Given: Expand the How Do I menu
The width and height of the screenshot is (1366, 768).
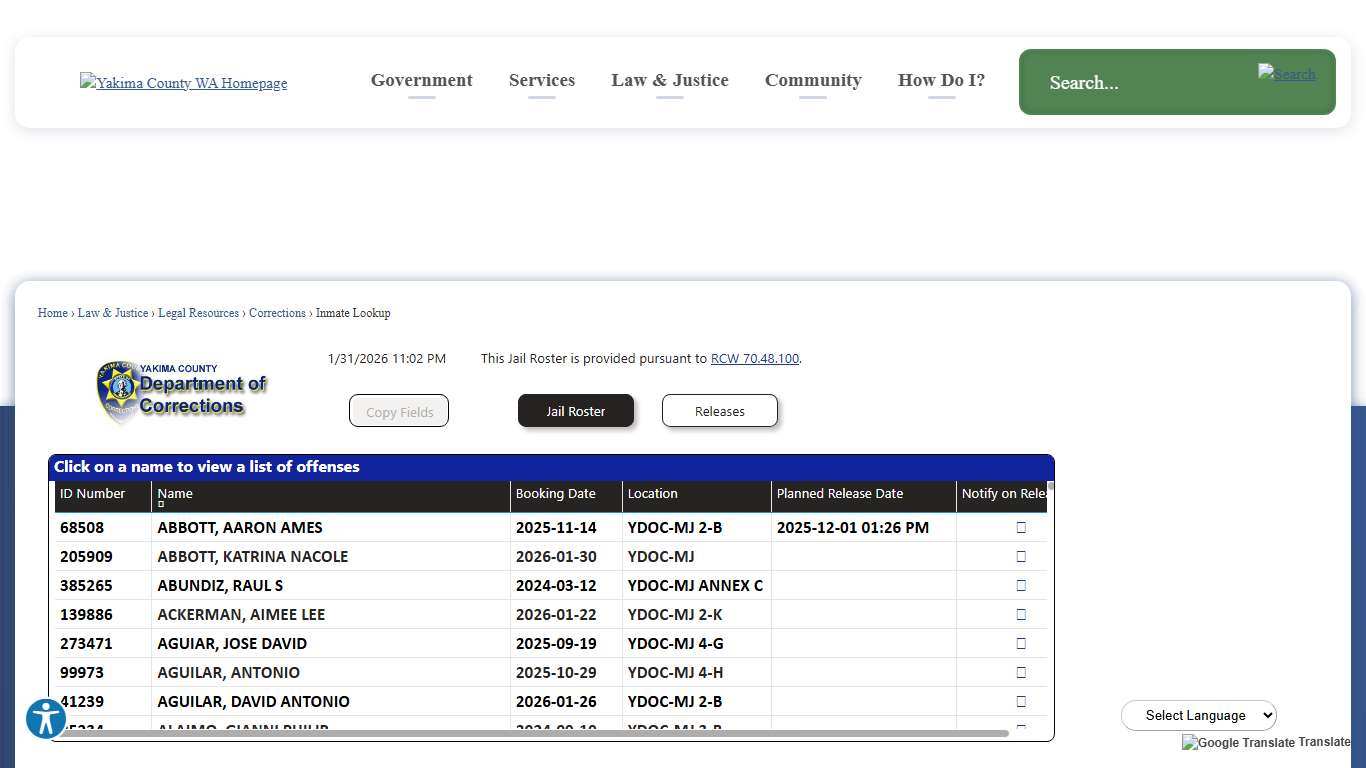Looking at the screenshot, I should point(940,80).
